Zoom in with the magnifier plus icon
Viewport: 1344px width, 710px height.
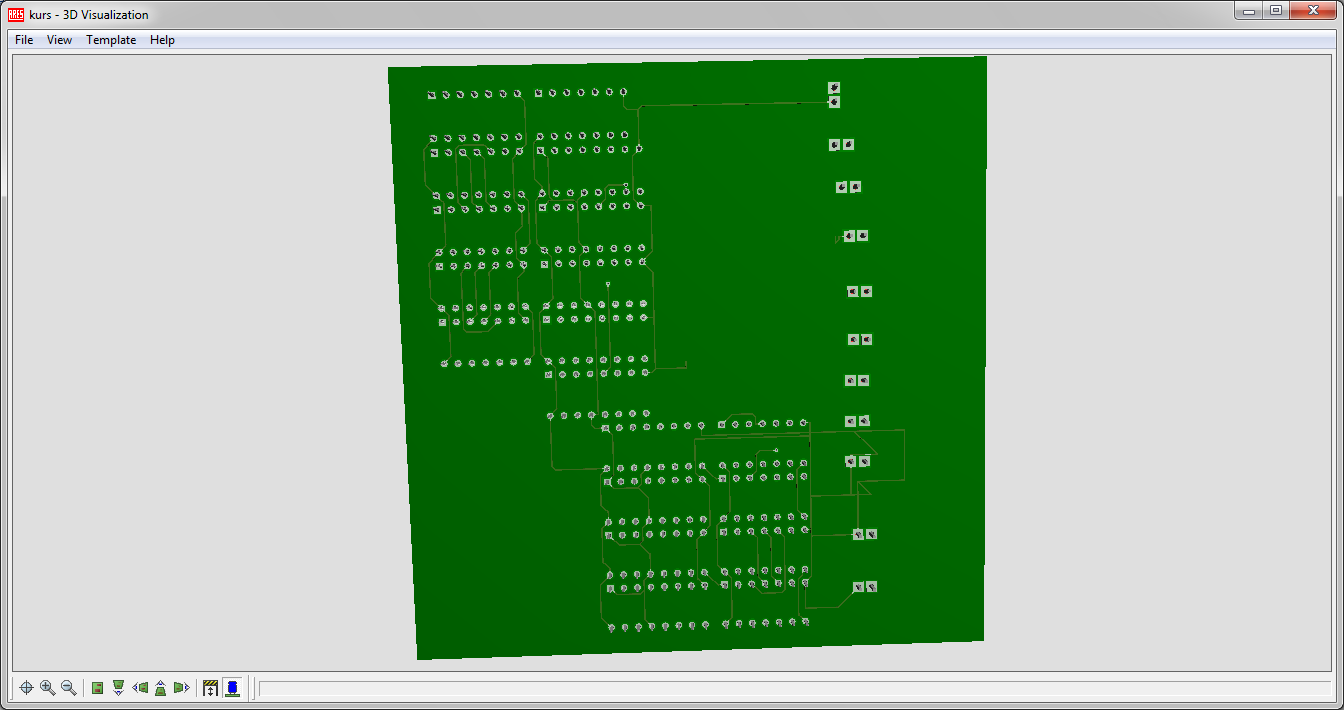47,688
